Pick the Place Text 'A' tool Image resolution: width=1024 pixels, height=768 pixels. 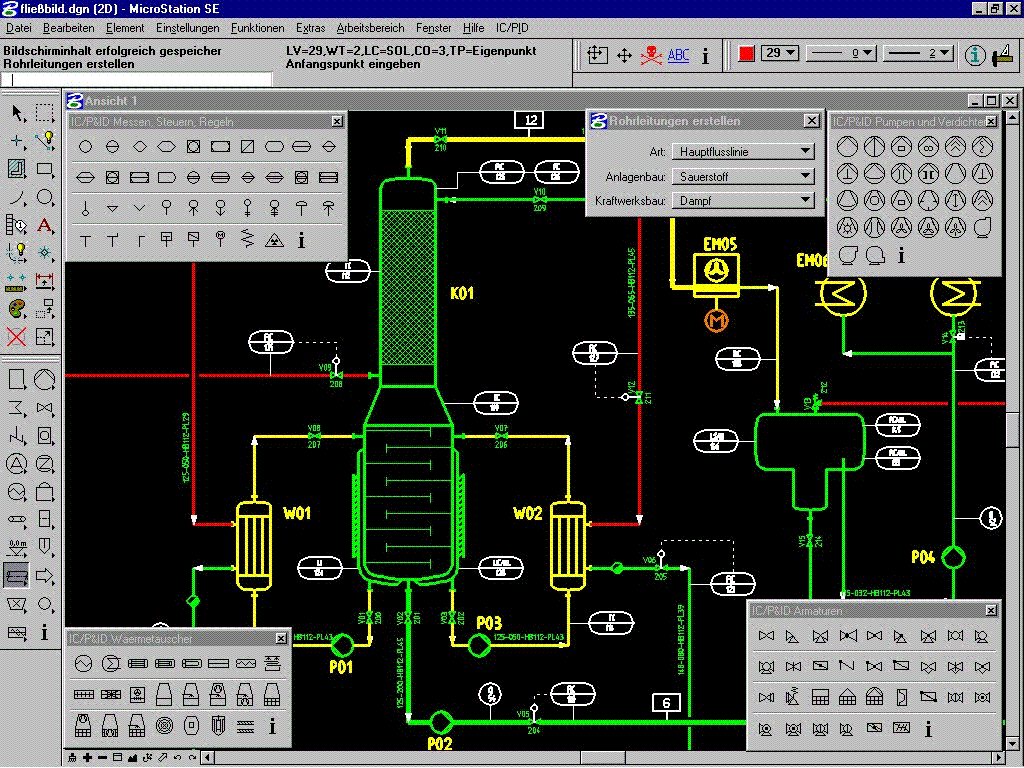[x=44, y=225]
